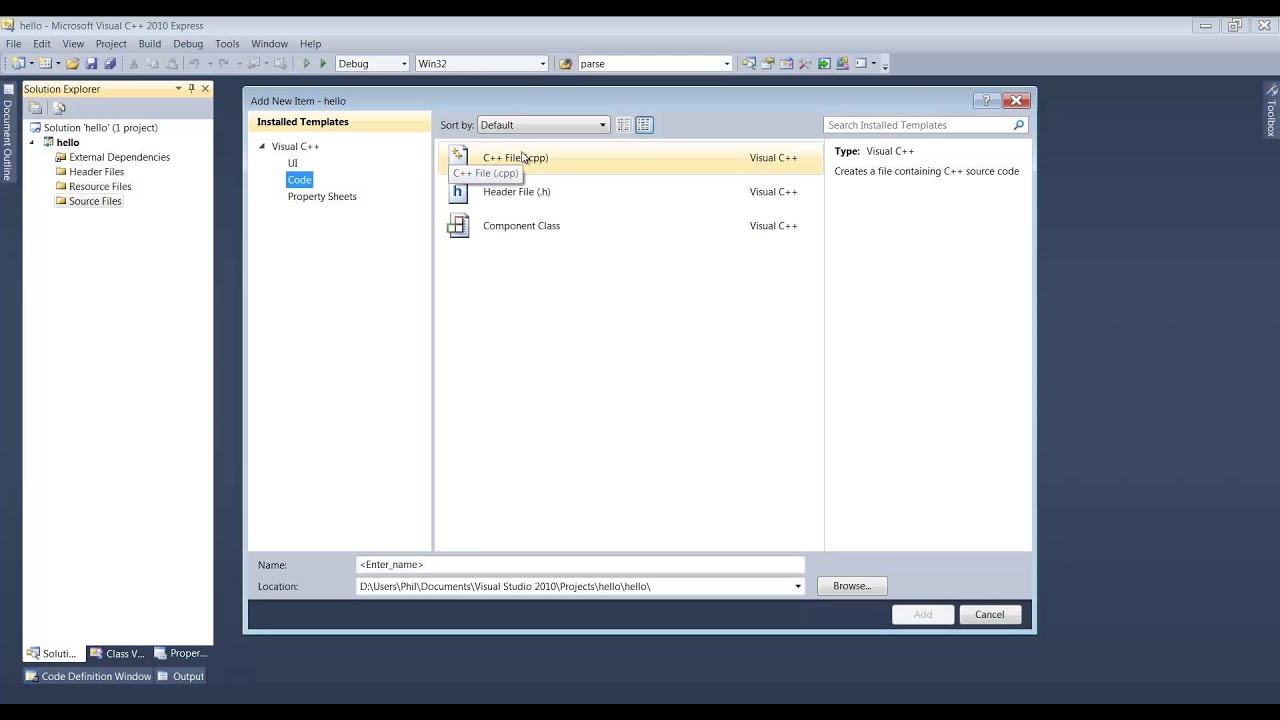Open the Project menu
1280x720 pixels.
coord(111,44)
